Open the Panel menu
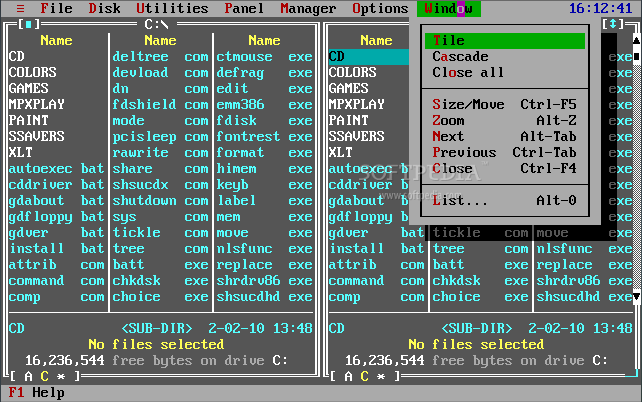The height and width of the screenshot is (402, 642). coord(244,8)
